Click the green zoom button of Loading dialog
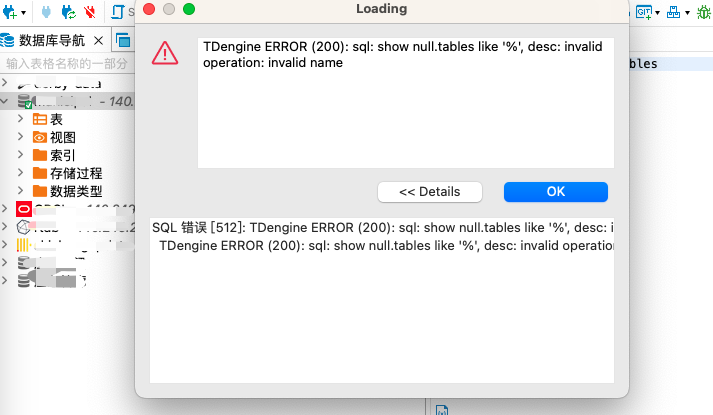The width and height of the screenshot is (713, 415). [x=189, y=9]
